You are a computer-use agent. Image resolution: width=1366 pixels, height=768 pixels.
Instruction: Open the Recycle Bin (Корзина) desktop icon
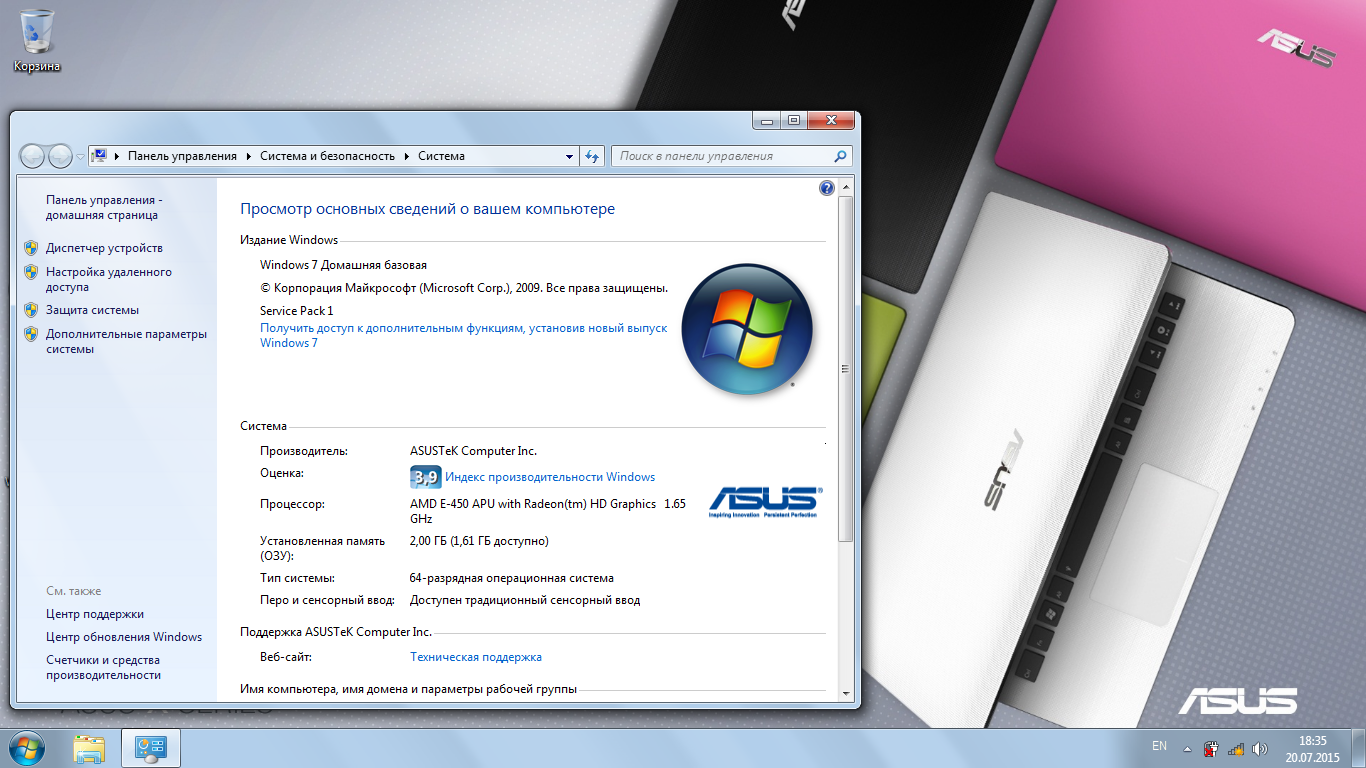pos(37,40)
